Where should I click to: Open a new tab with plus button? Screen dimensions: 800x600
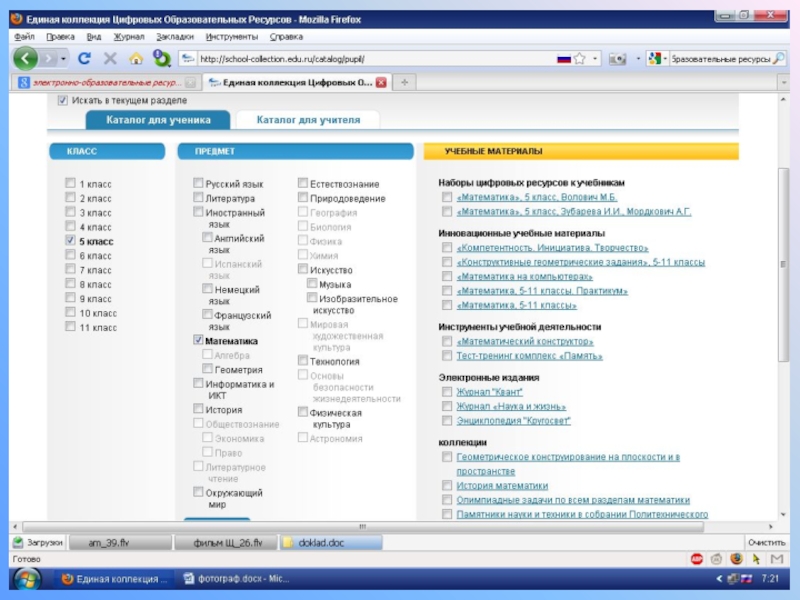click(405, 83)
